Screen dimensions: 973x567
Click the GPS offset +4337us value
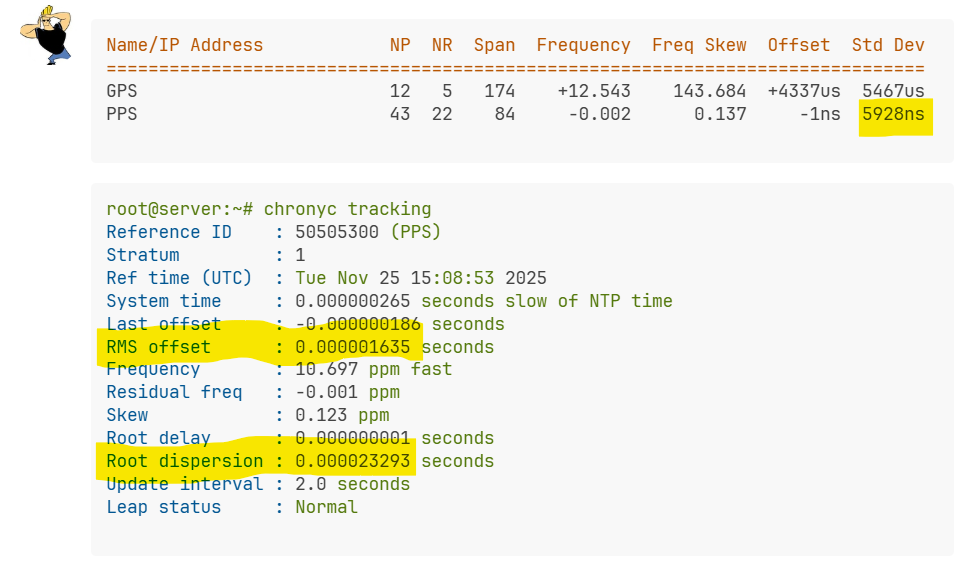[x=804, y=91]
